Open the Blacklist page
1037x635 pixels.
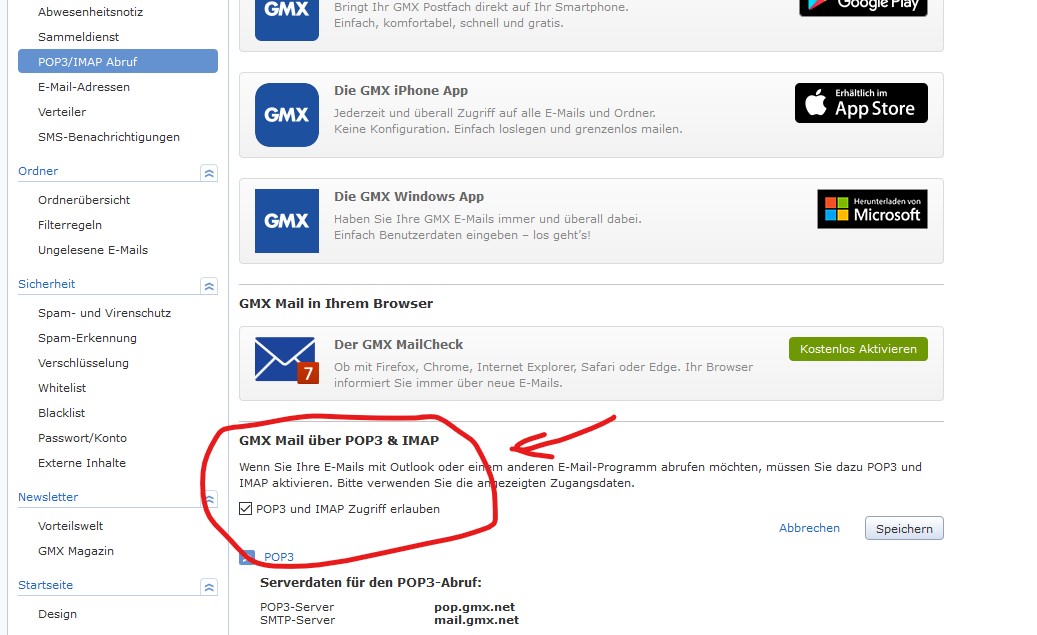coord(62,413)
